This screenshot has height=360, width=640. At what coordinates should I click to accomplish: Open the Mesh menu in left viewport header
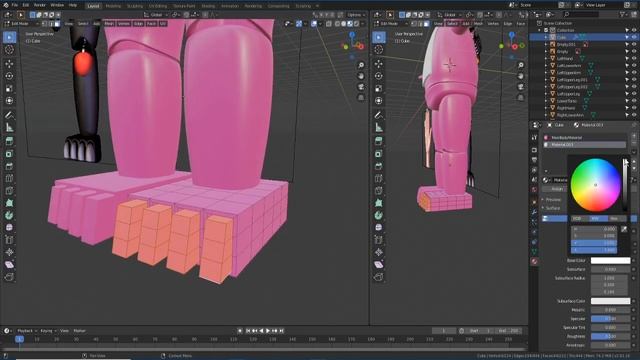[x=109, y=24]
